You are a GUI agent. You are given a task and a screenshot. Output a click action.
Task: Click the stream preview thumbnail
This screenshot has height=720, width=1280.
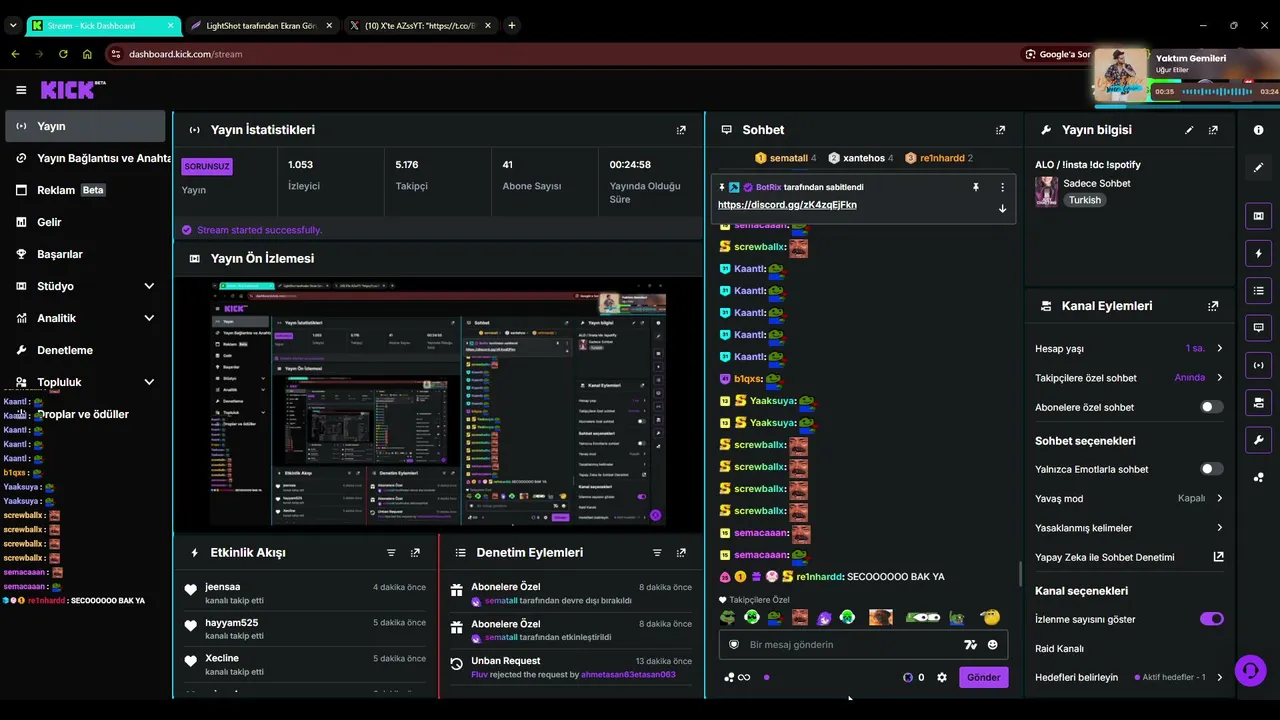pos(440,404)
